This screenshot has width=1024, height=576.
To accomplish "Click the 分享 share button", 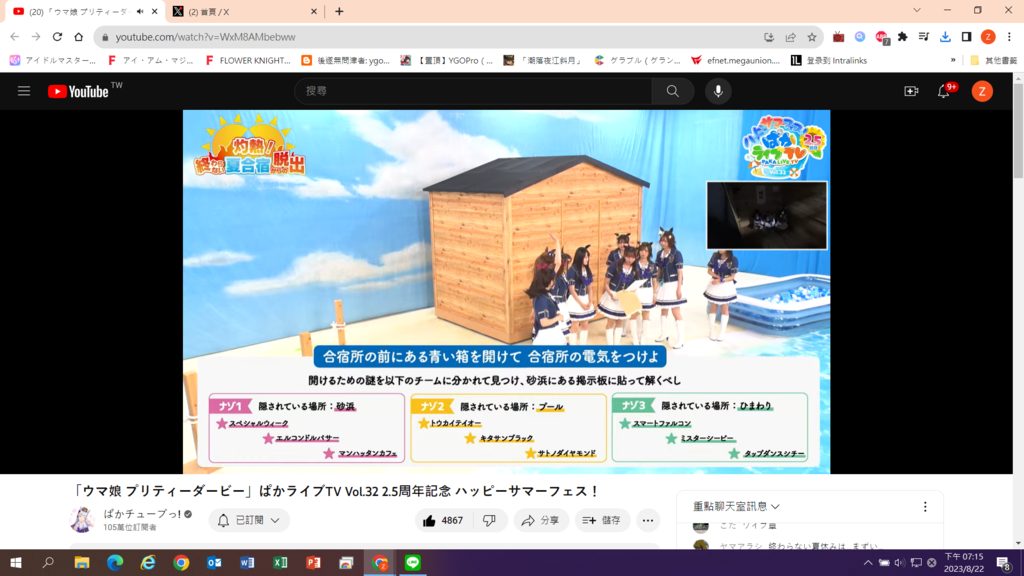I will [x=541, y=520].
